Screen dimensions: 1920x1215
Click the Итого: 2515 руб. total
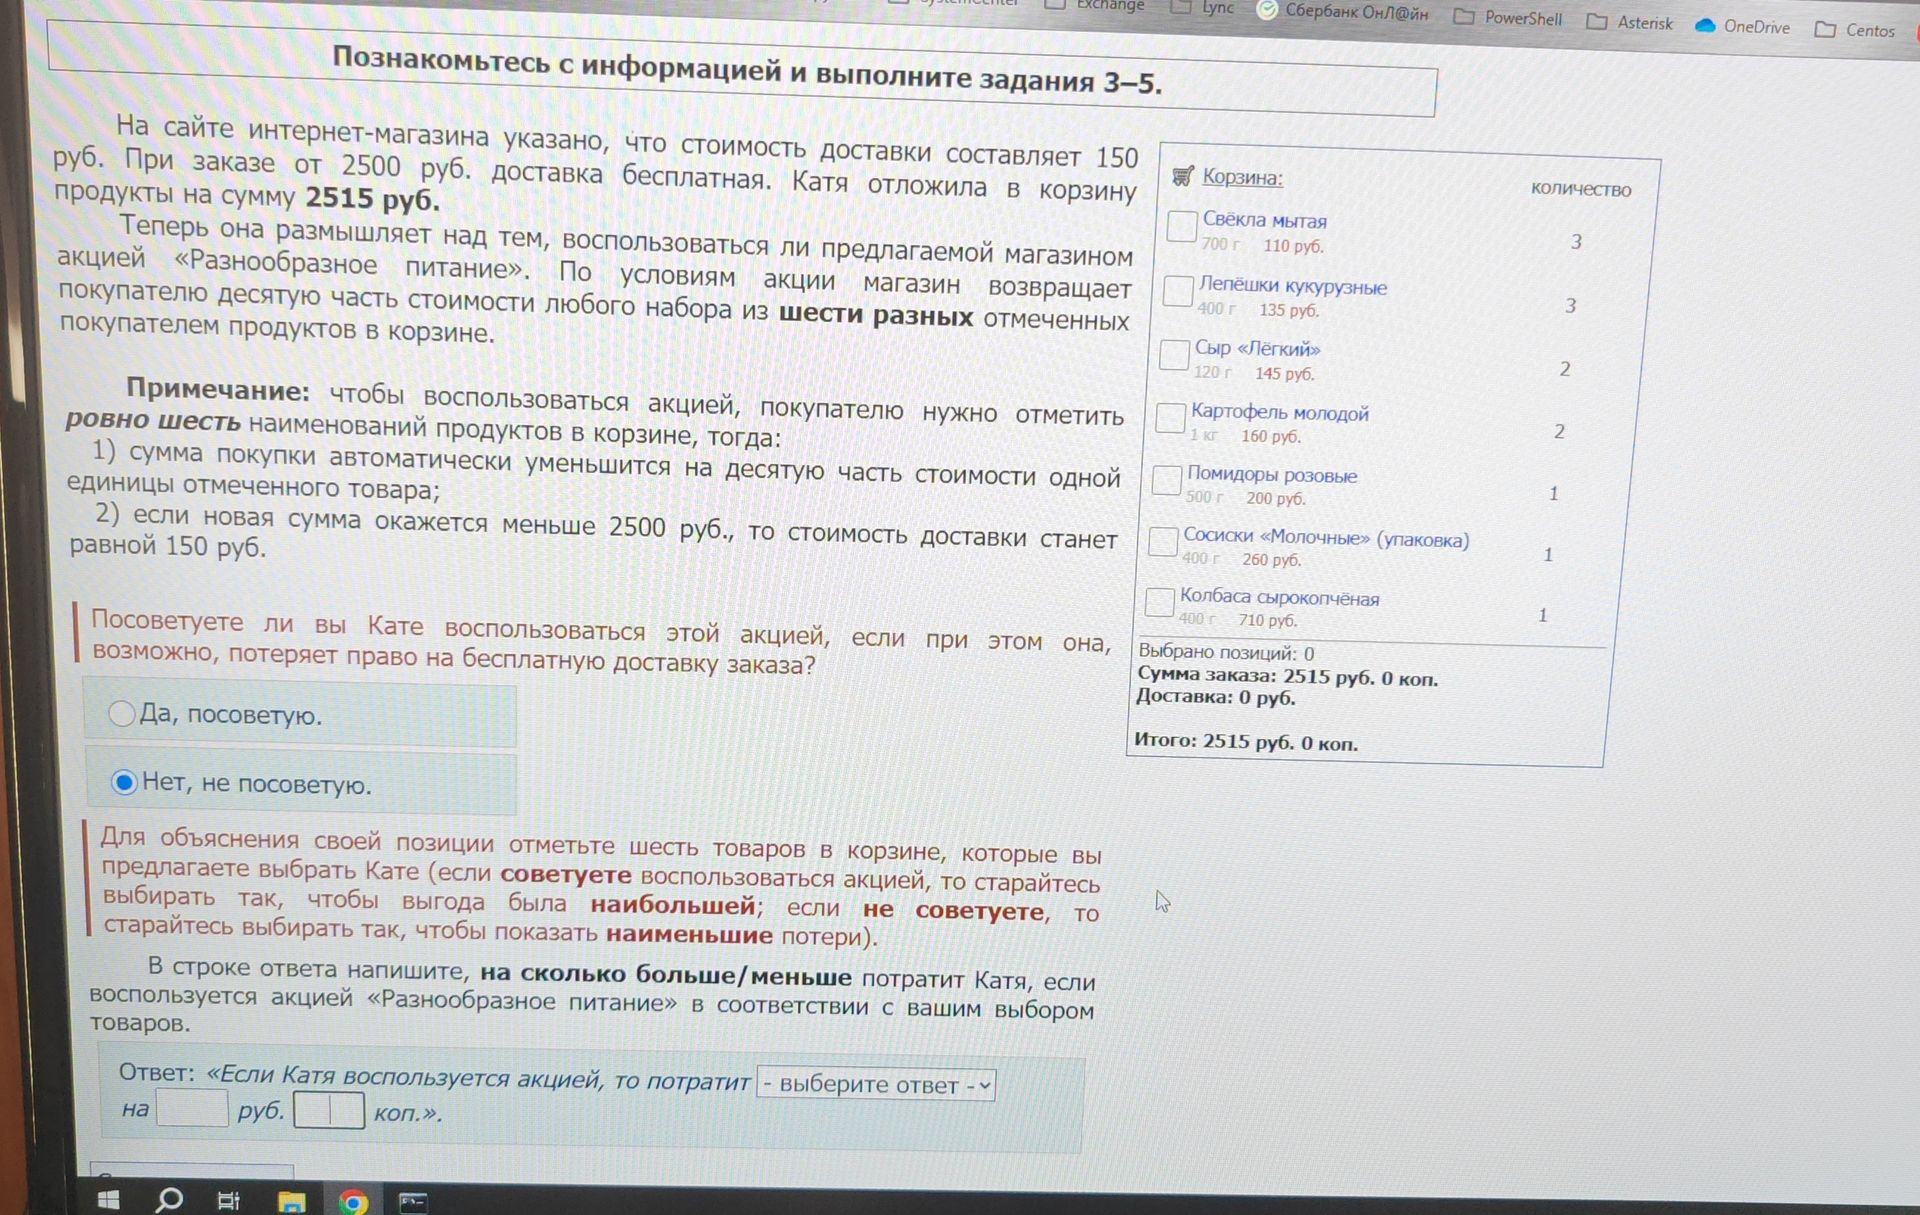pyautogui.click(x=1246, y=742)
